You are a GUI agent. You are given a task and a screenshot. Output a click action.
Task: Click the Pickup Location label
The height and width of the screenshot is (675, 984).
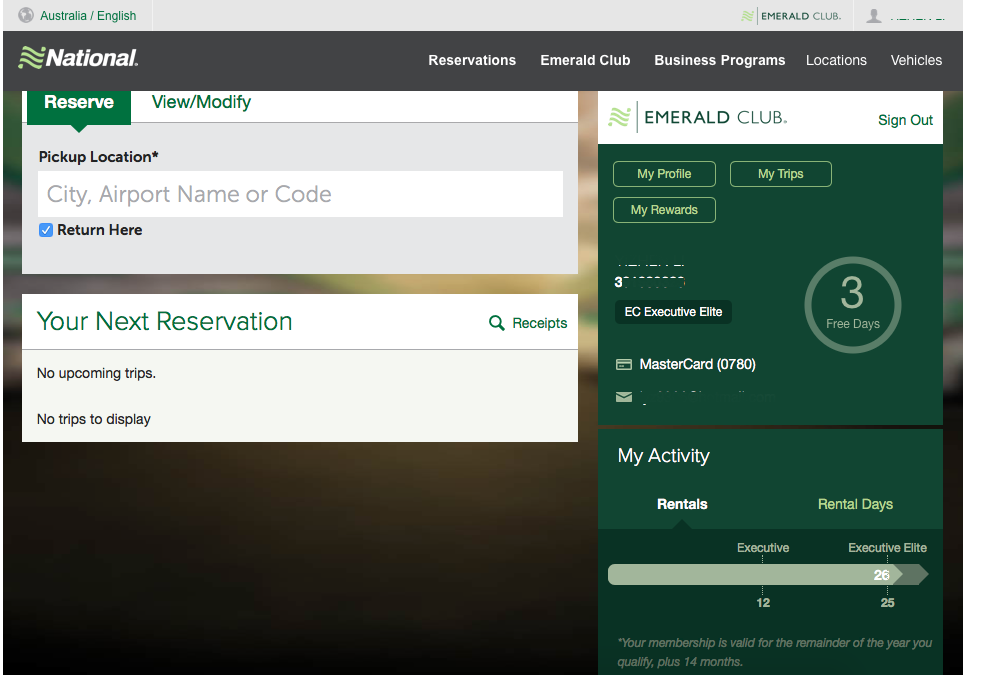(x=99, y=157)
